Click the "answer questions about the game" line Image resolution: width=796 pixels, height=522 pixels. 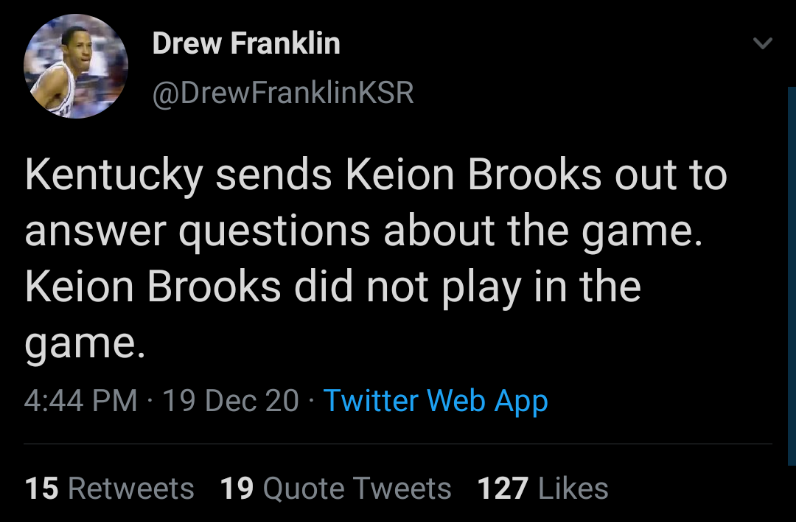[x=358, y=232]
